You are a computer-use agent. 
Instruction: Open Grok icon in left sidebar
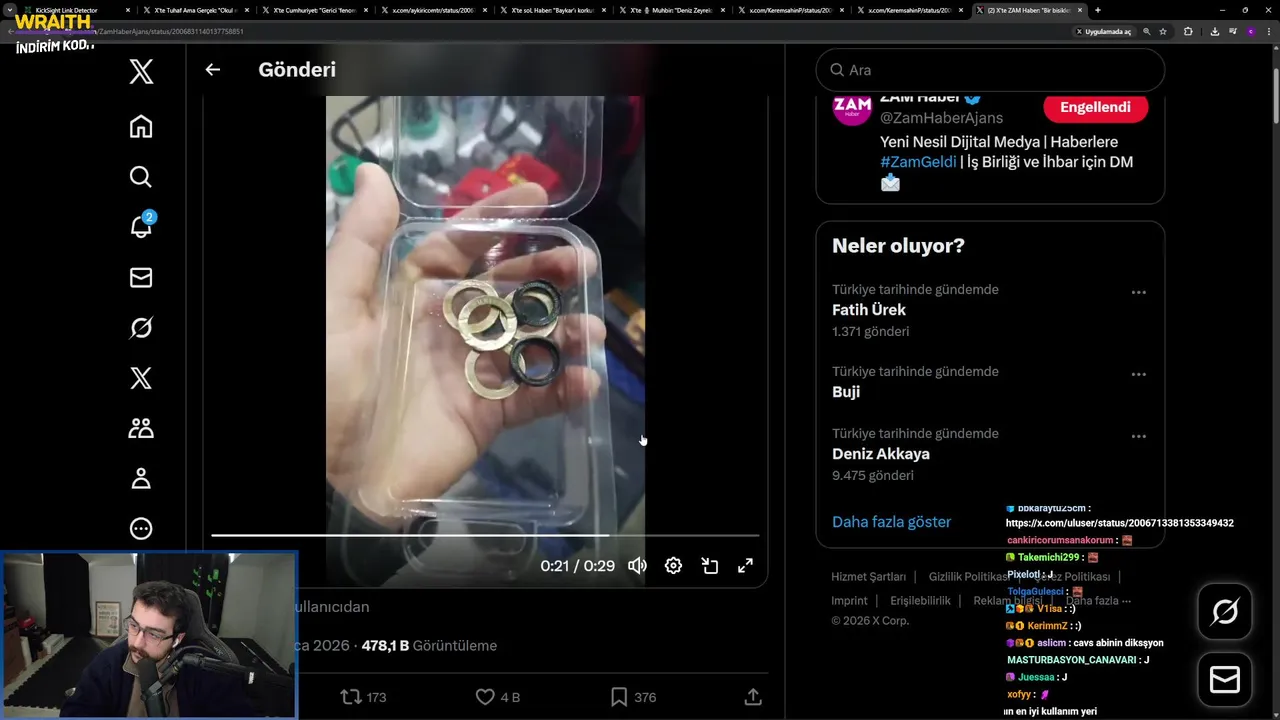pyautogui.click(x=141, y=328)
